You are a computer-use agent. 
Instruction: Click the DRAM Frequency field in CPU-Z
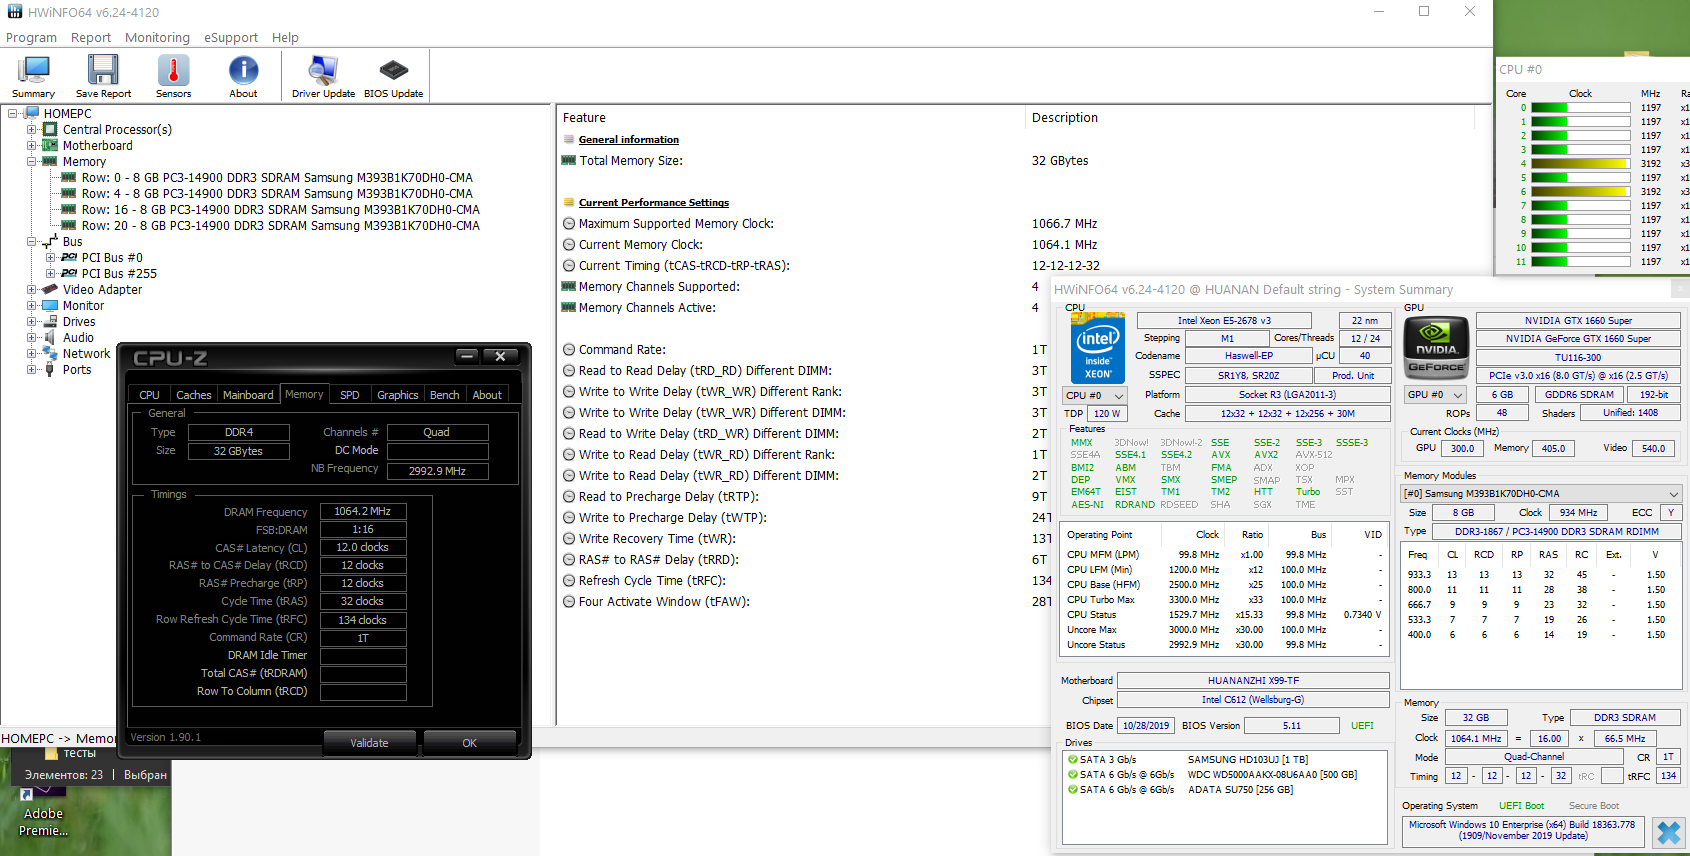click(363, 511)
